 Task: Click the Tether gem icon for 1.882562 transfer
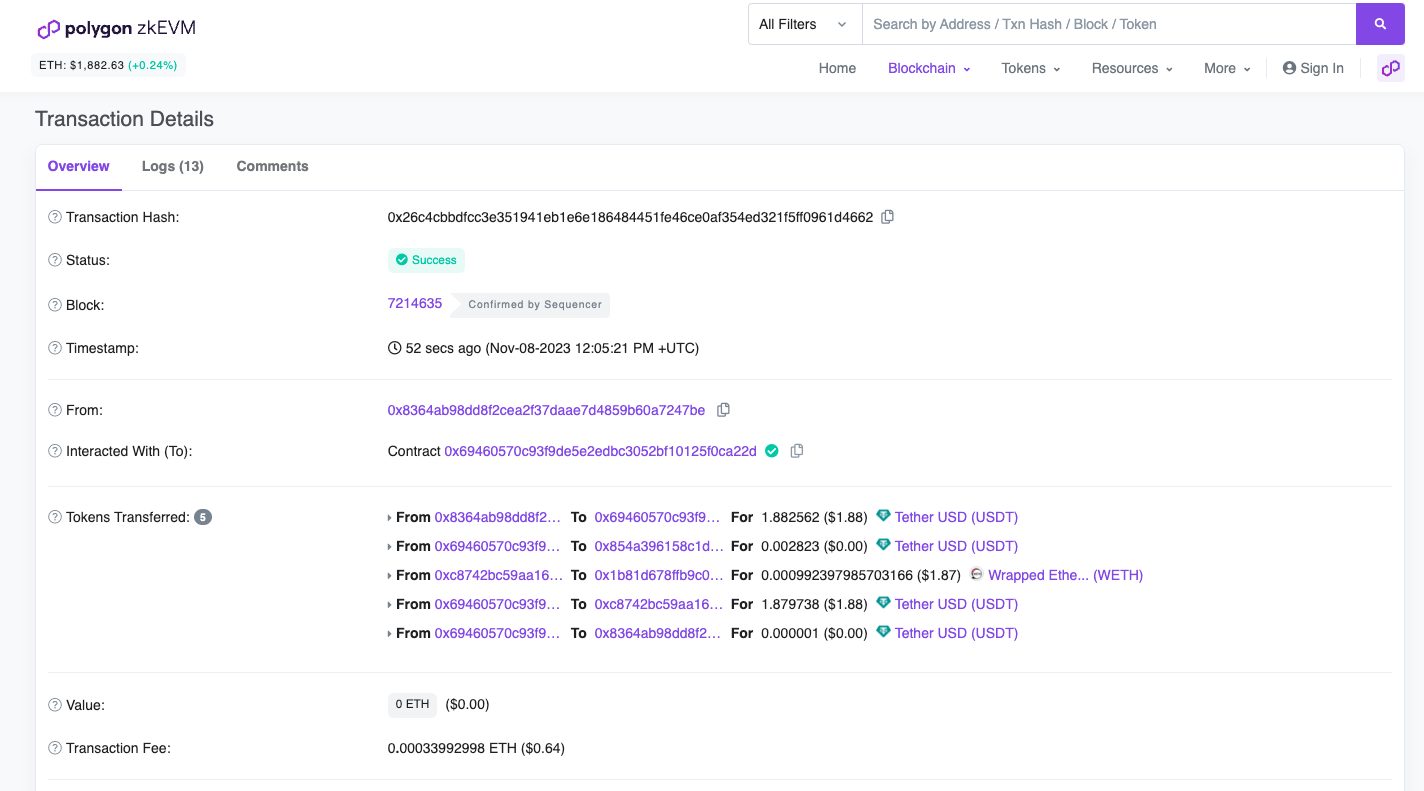pyautogui.click(x=883, y=516)
